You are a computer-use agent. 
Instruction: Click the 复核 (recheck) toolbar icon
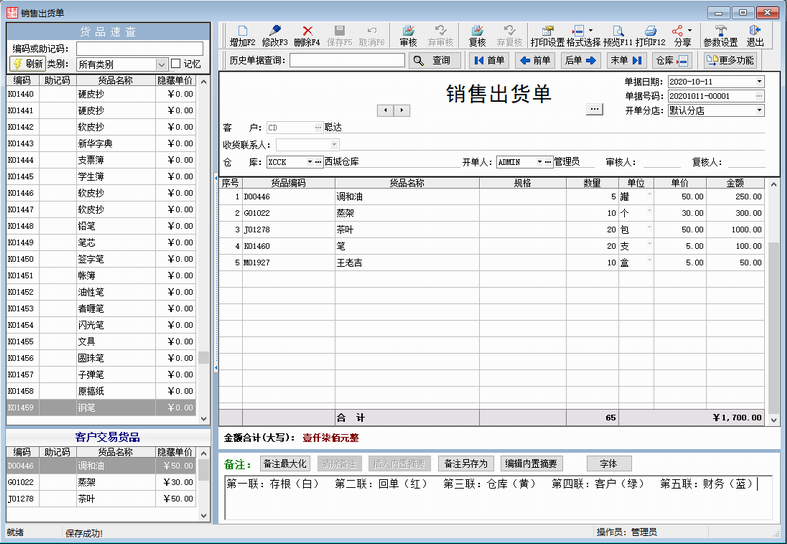[x=477, y=32]
